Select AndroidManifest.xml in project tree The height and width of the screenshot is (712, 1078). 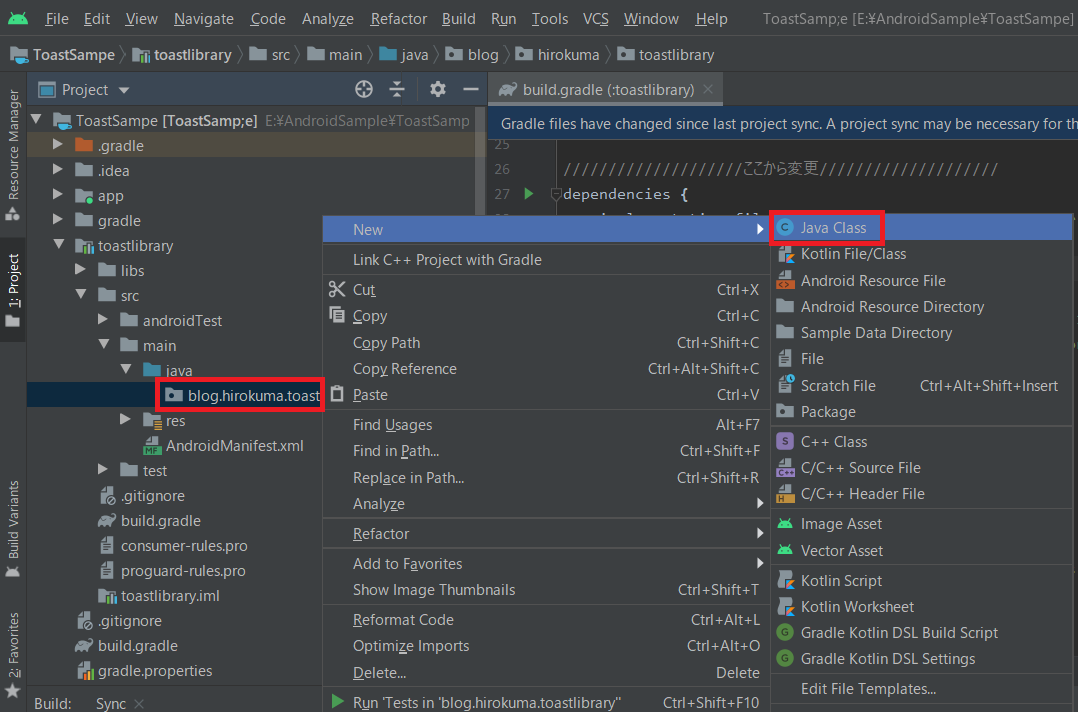234,446
